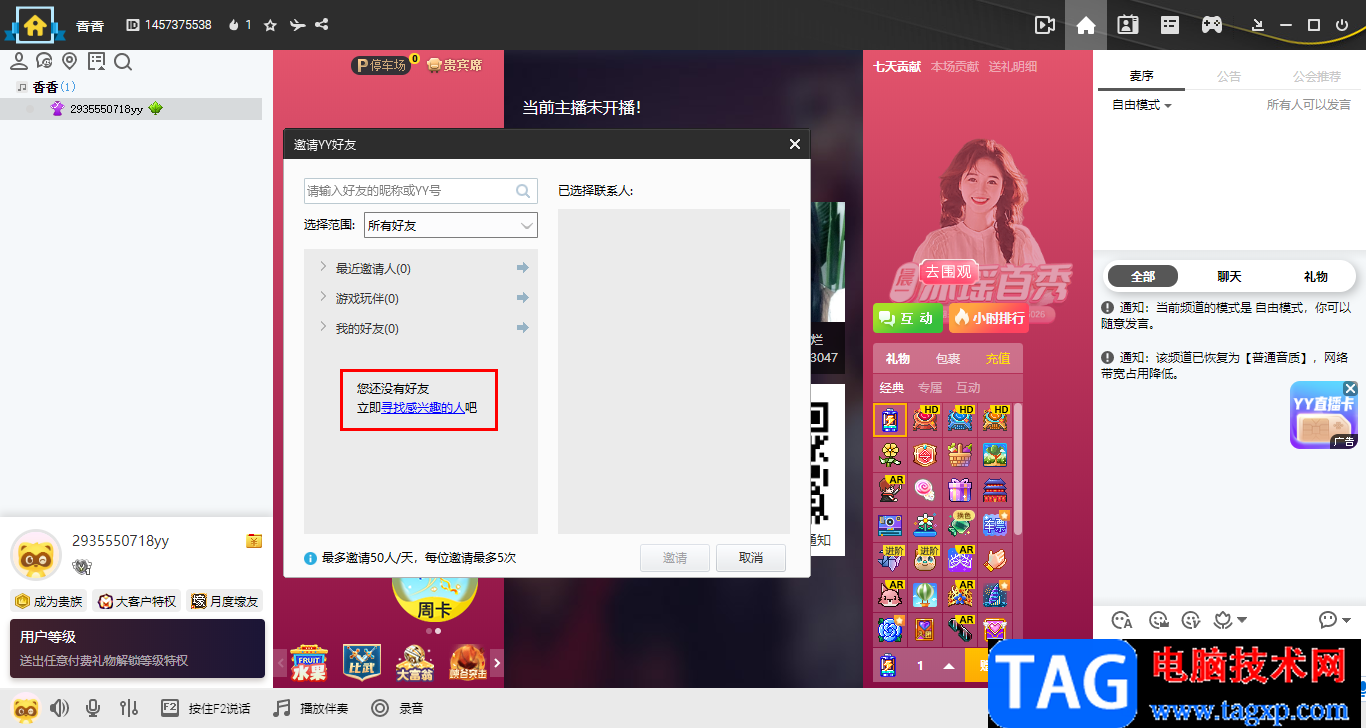
Task: Close the YY直播卡 advertisement
Action: [1349, 389]
